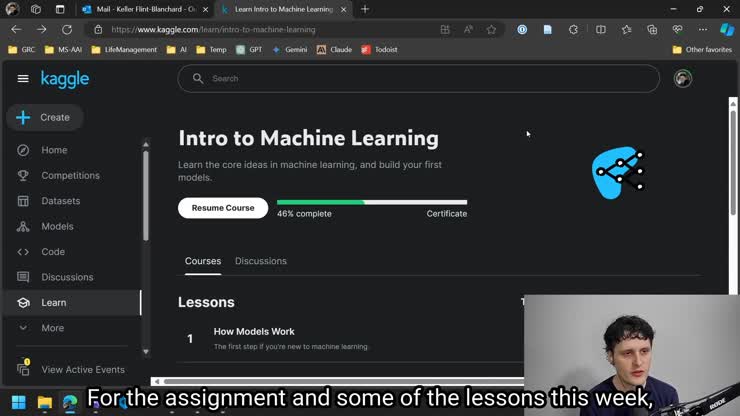Click Resume Course button
The width and height of the screenshot is (740, 416).
coord(223,208)
